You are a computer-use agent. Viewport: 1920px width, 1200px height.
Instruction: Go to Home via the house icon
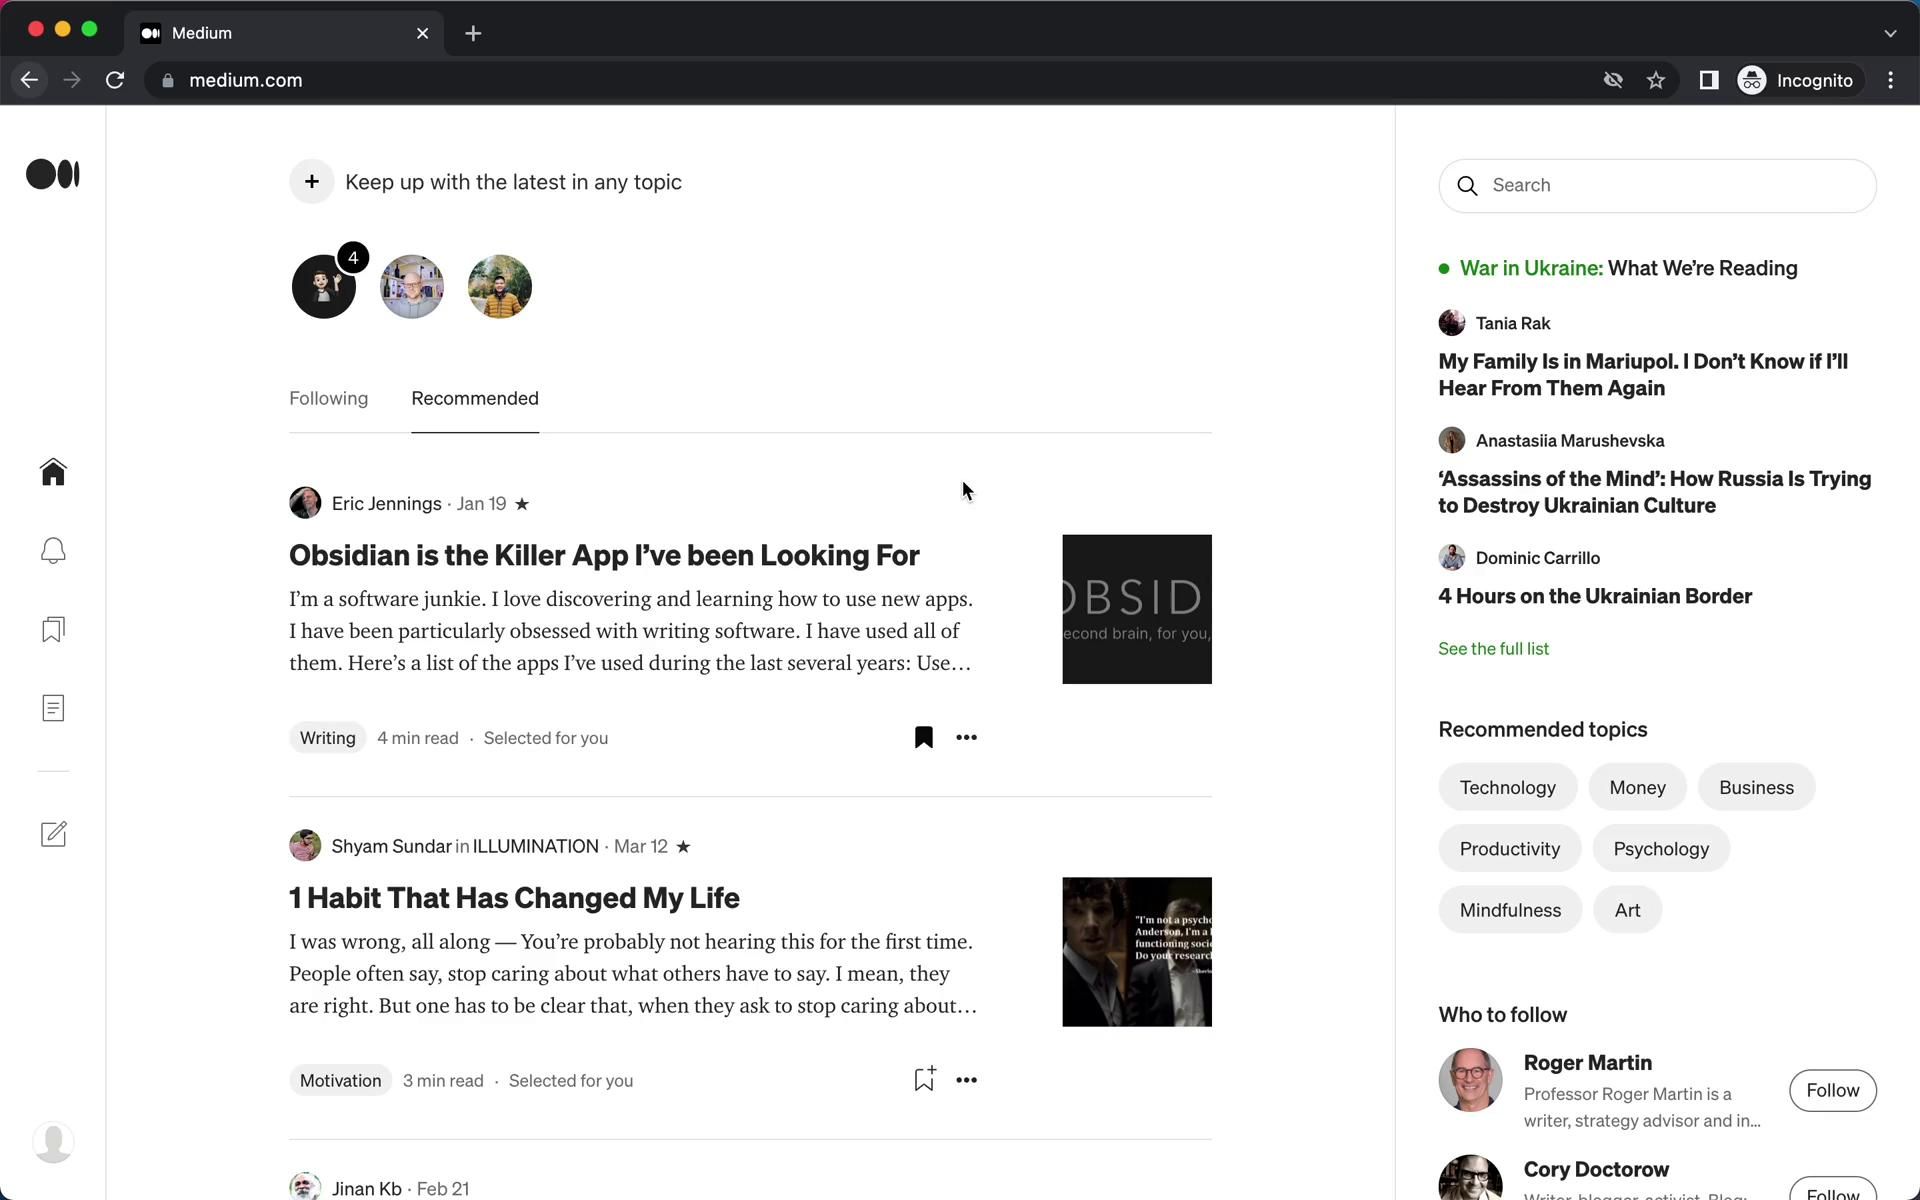(53, 471)
